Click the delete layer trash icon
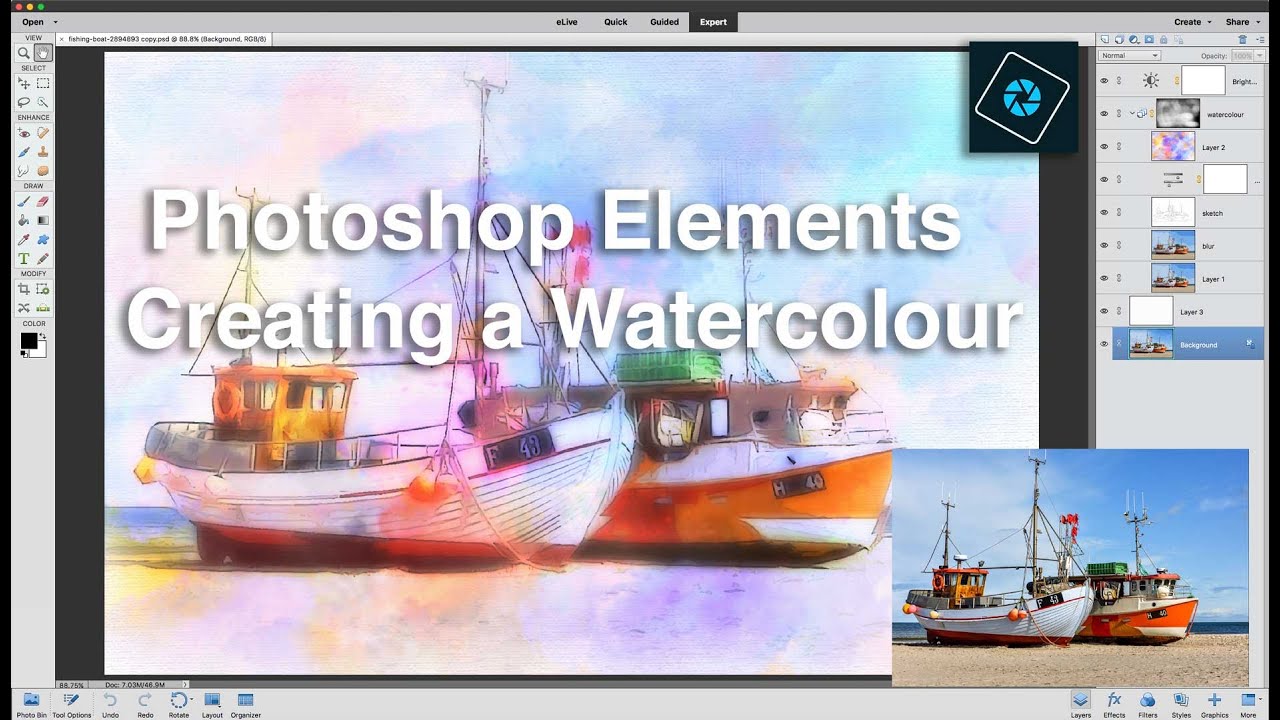 [1242, 39]
